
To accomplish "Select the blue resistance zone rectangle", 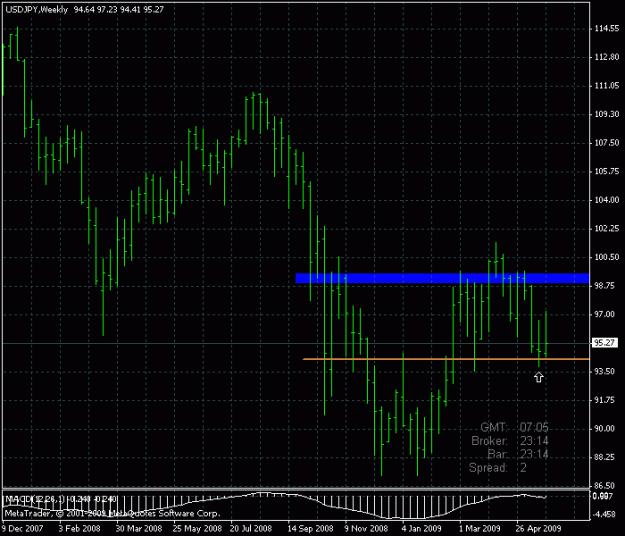I will tap(442, 278).
